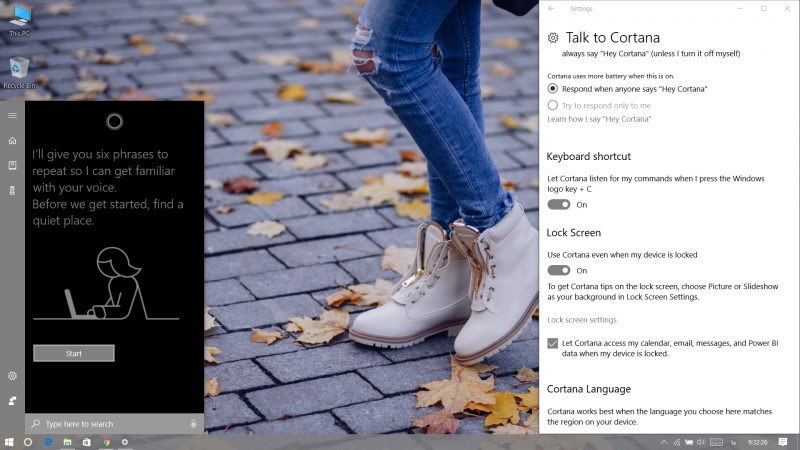Click the Cortana uses more battery note

pos(611,76)
